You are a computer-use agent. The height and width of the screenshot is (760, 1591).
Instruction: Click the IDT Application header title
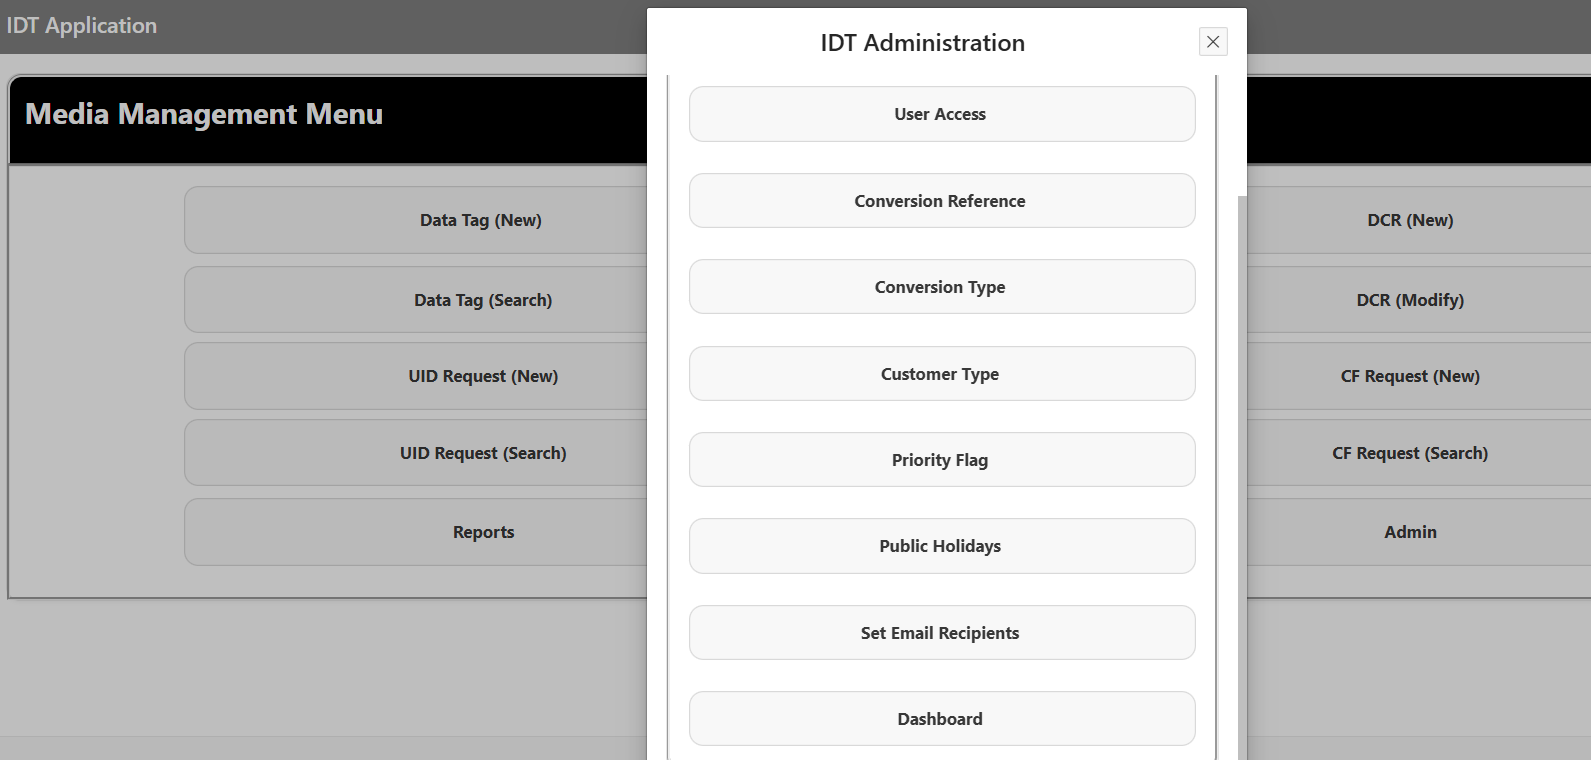[82, 26]
